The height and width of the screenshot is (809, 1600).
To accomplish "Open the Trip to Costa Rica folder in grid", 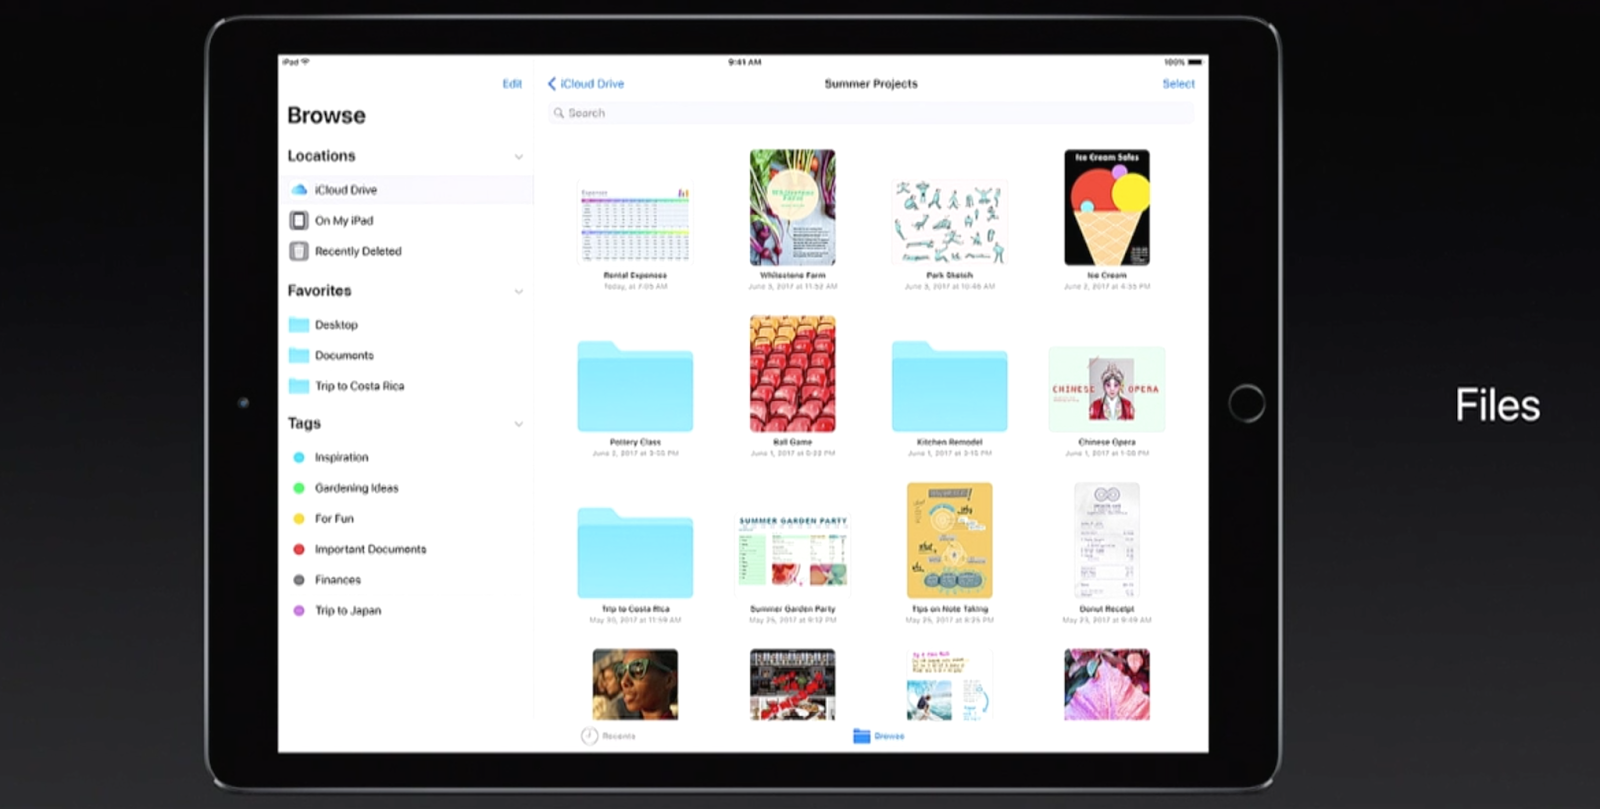I will [x=635, y=553].
